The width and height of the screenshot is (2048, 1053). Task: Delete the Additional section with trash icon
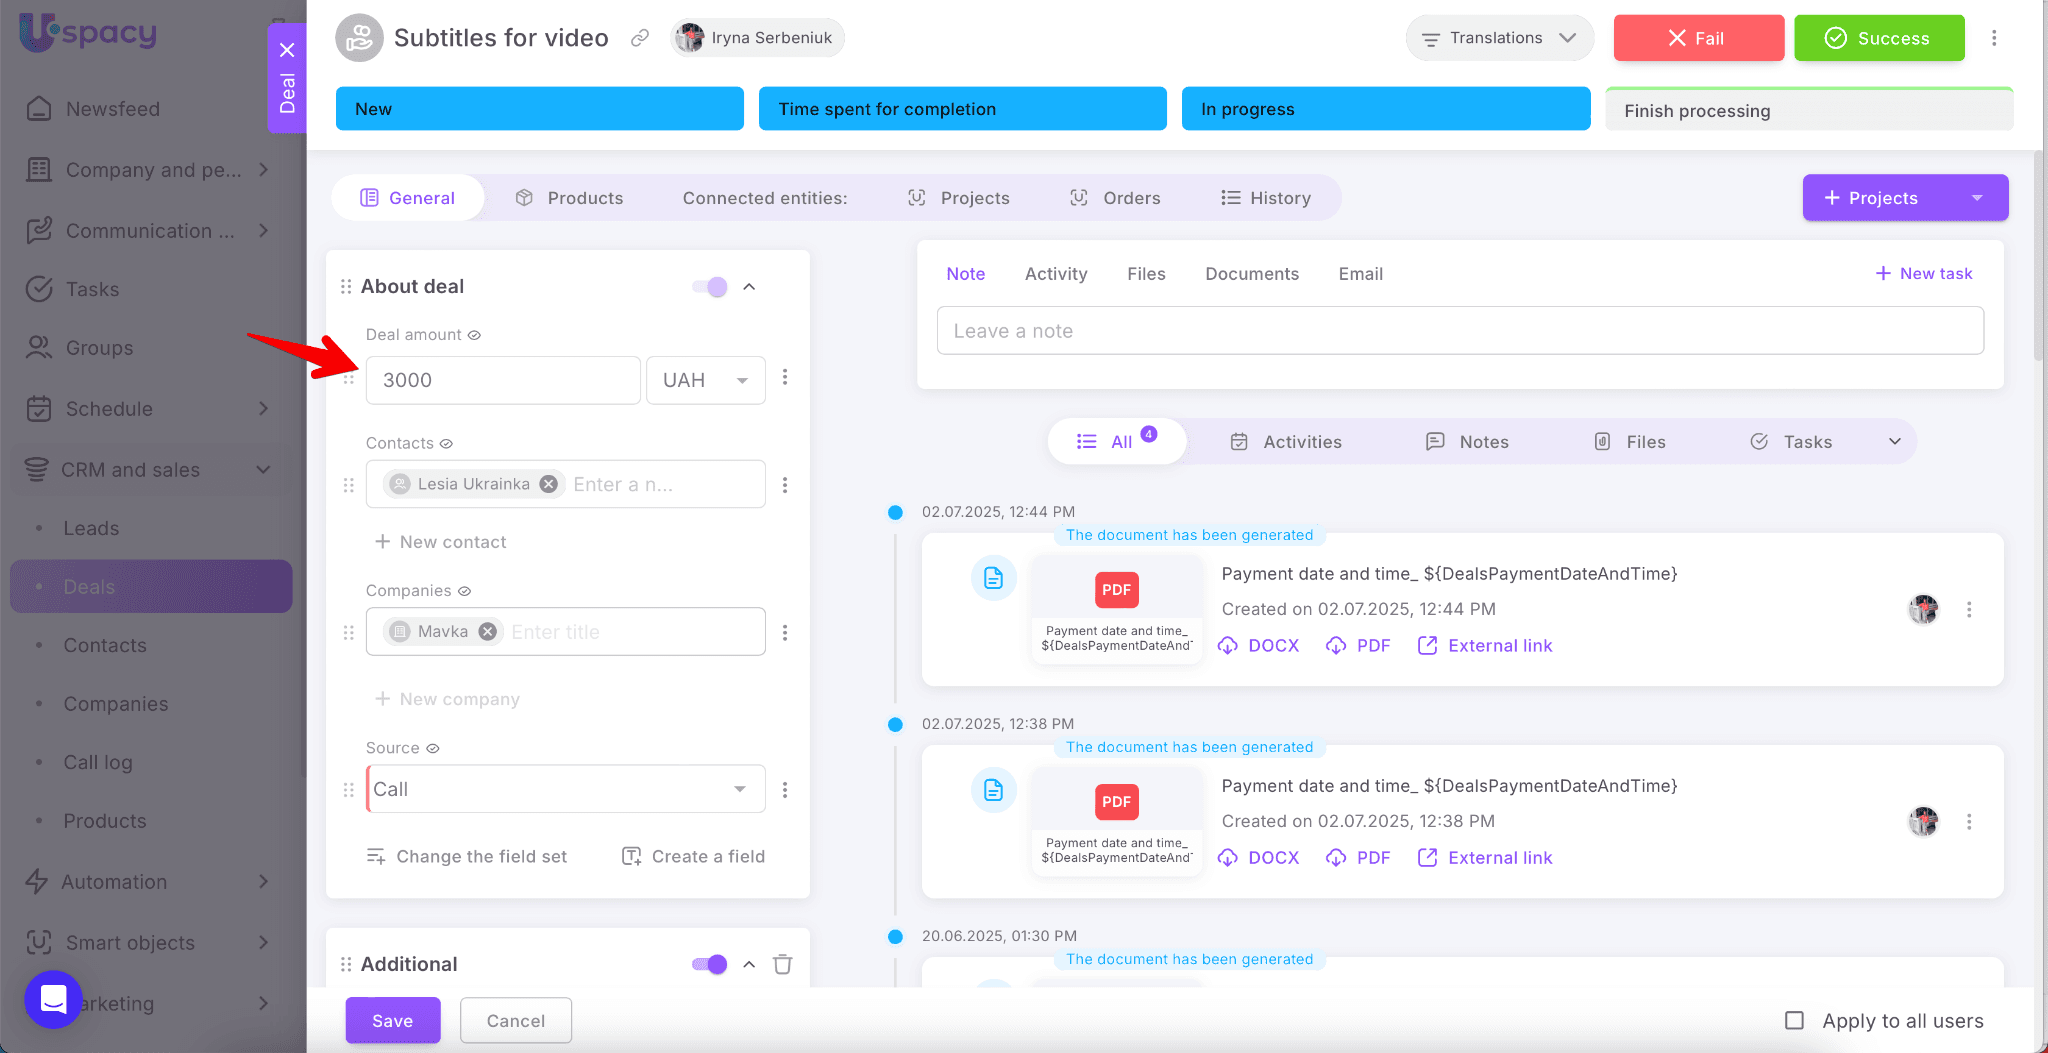(783, 964)
